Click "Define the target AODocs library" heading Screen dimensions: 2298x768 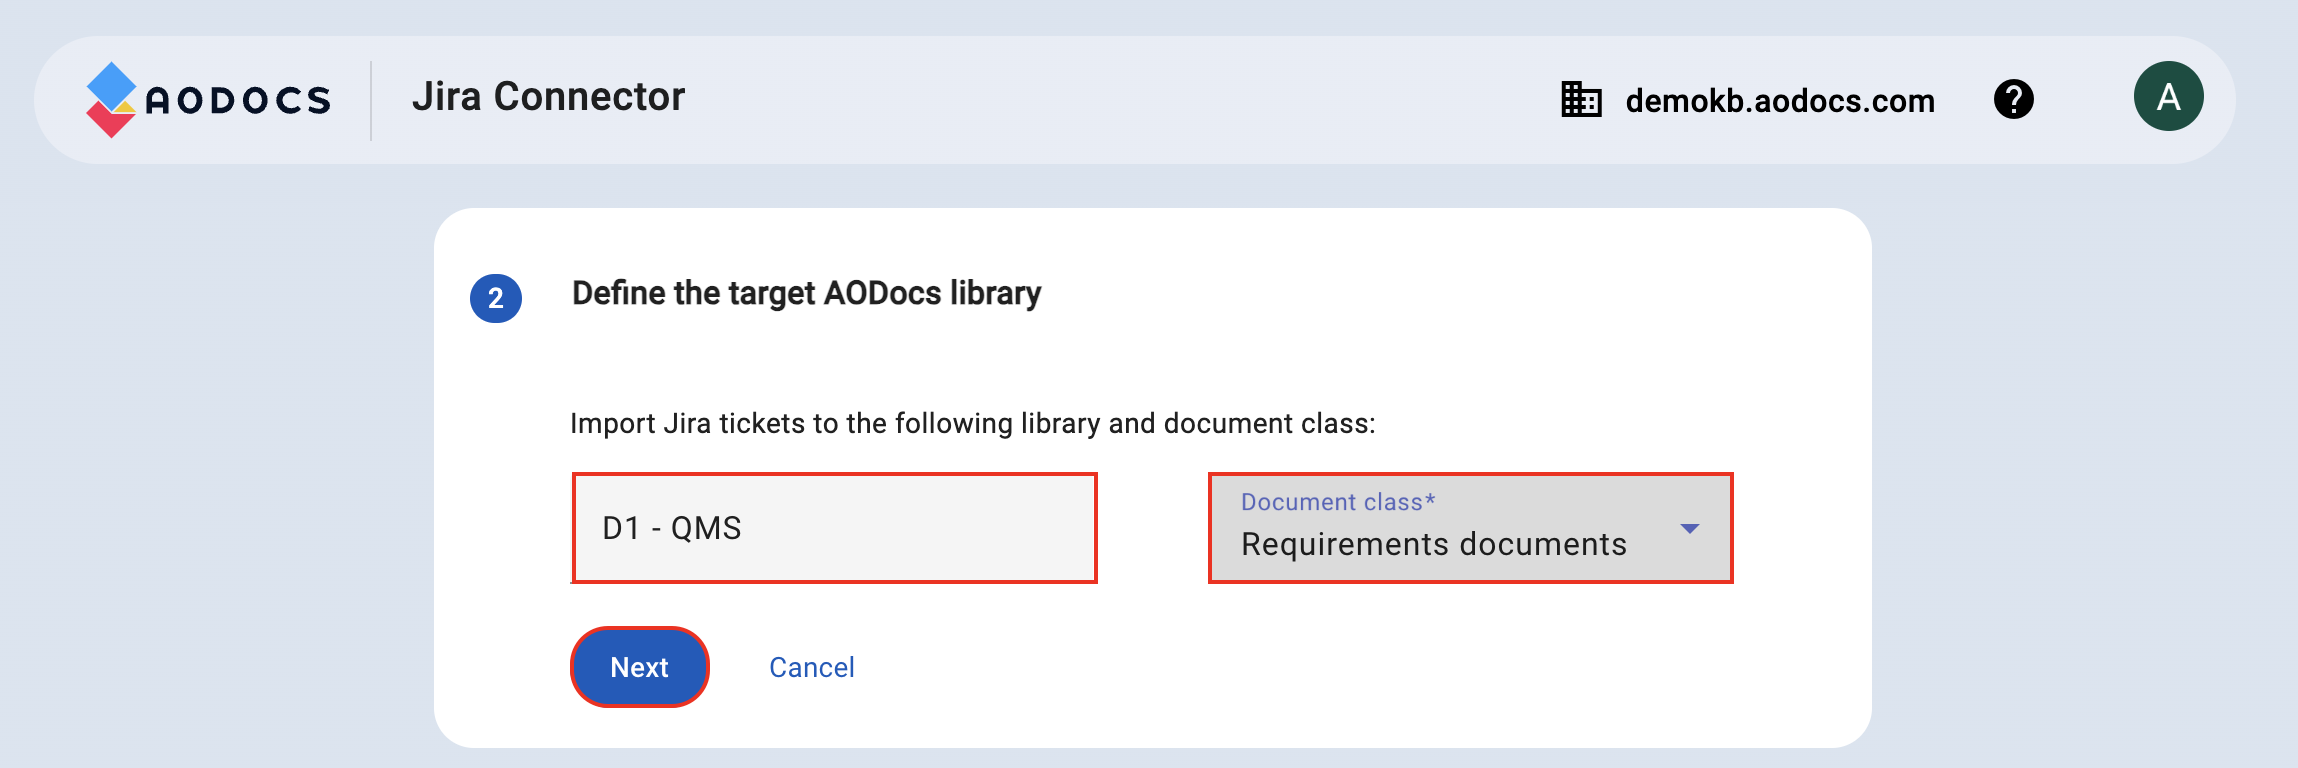pos(806,293)
